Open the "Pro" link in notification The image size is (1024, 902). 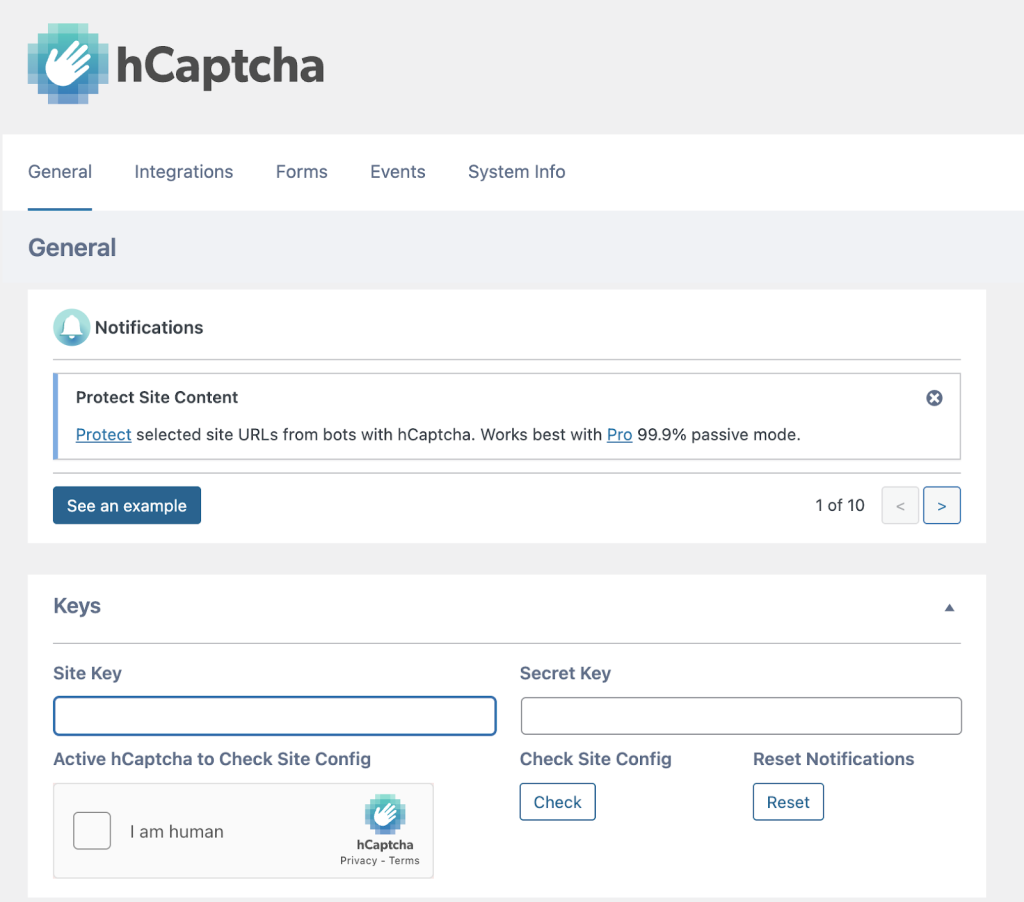619,435
